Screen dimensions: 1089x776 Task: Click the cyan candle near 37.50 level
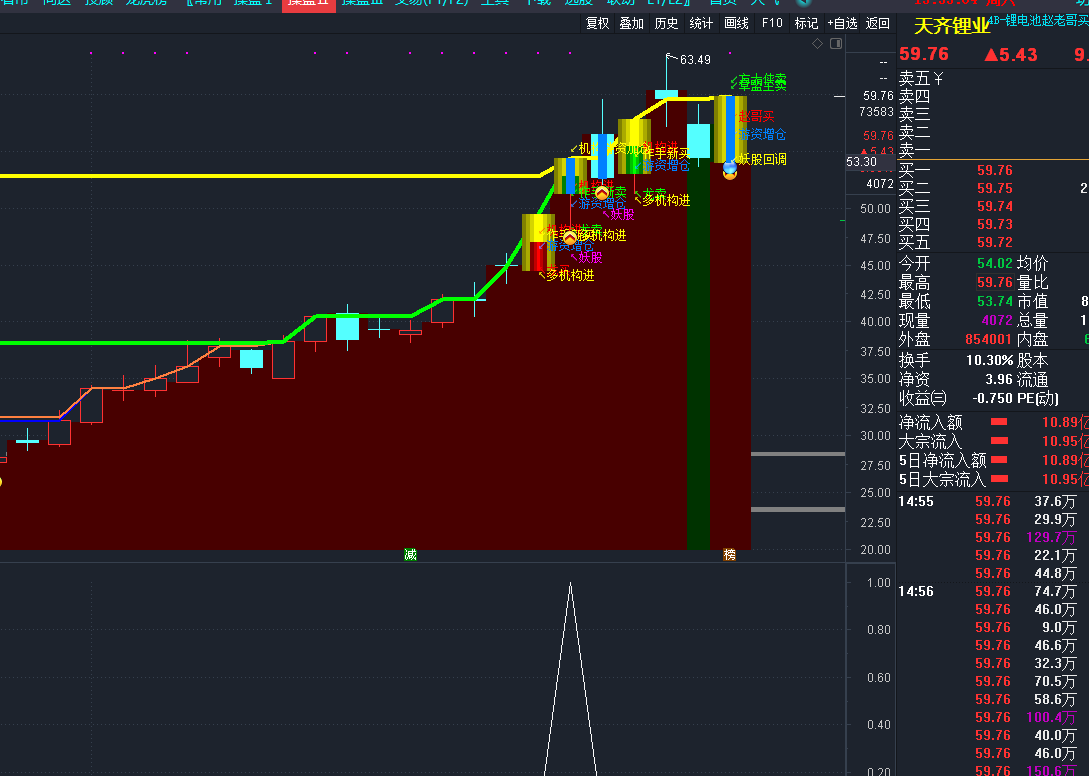[x=251, y=359]
